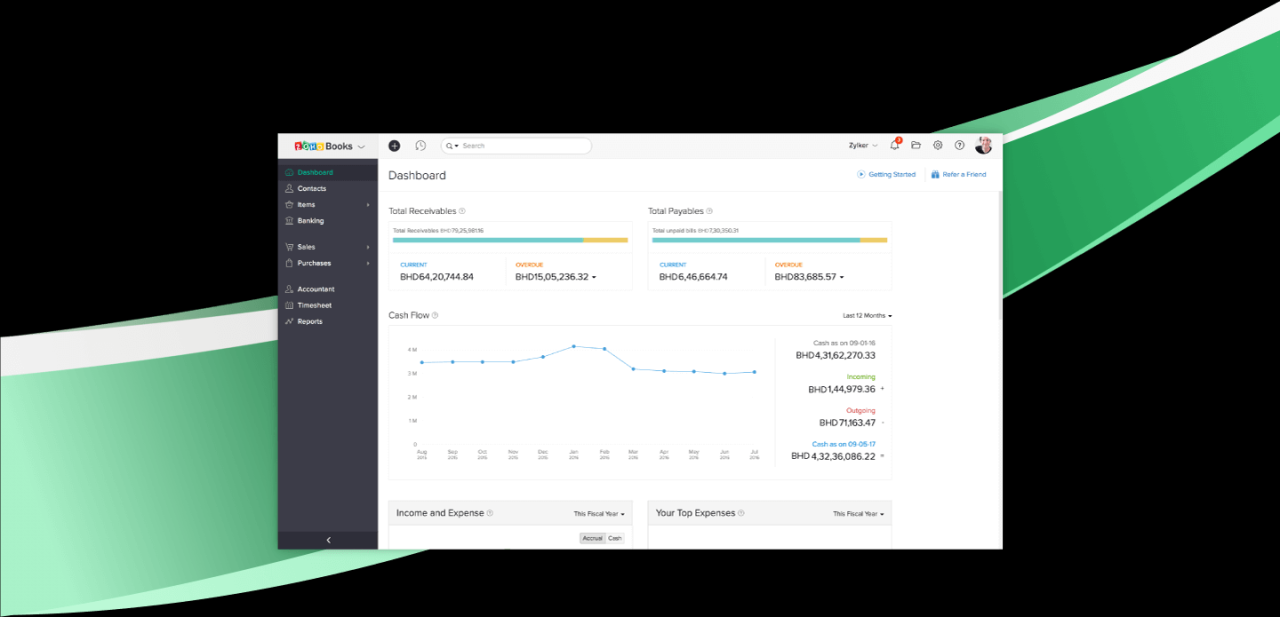Expand the Sales menu
1280x617 pixels.
[305, 246]
